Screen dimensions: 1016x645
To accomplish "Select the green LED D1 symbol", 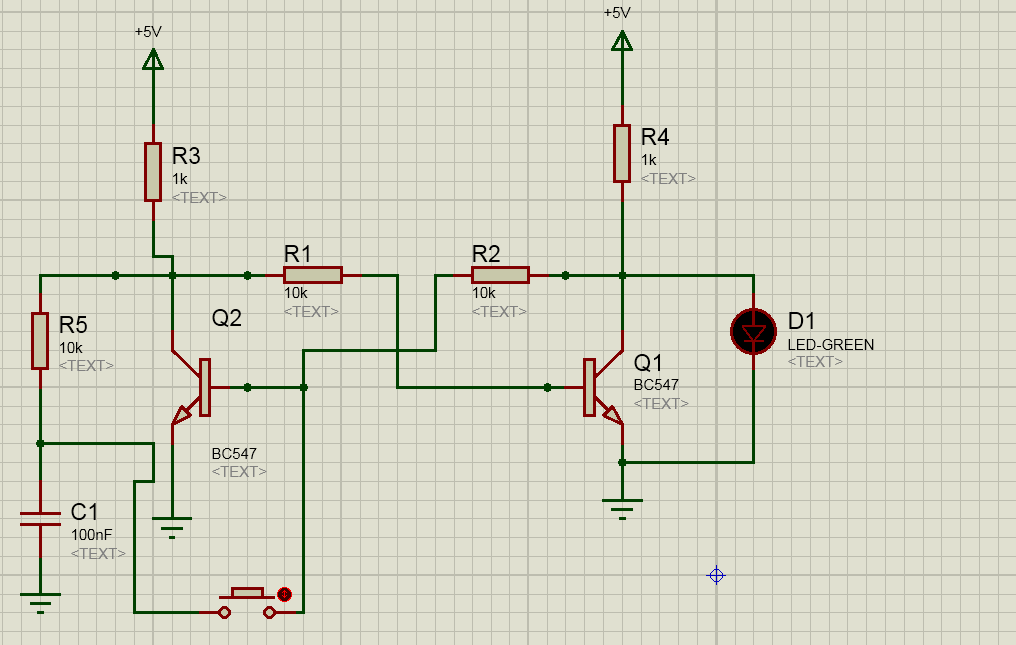I will coord(754,332).
